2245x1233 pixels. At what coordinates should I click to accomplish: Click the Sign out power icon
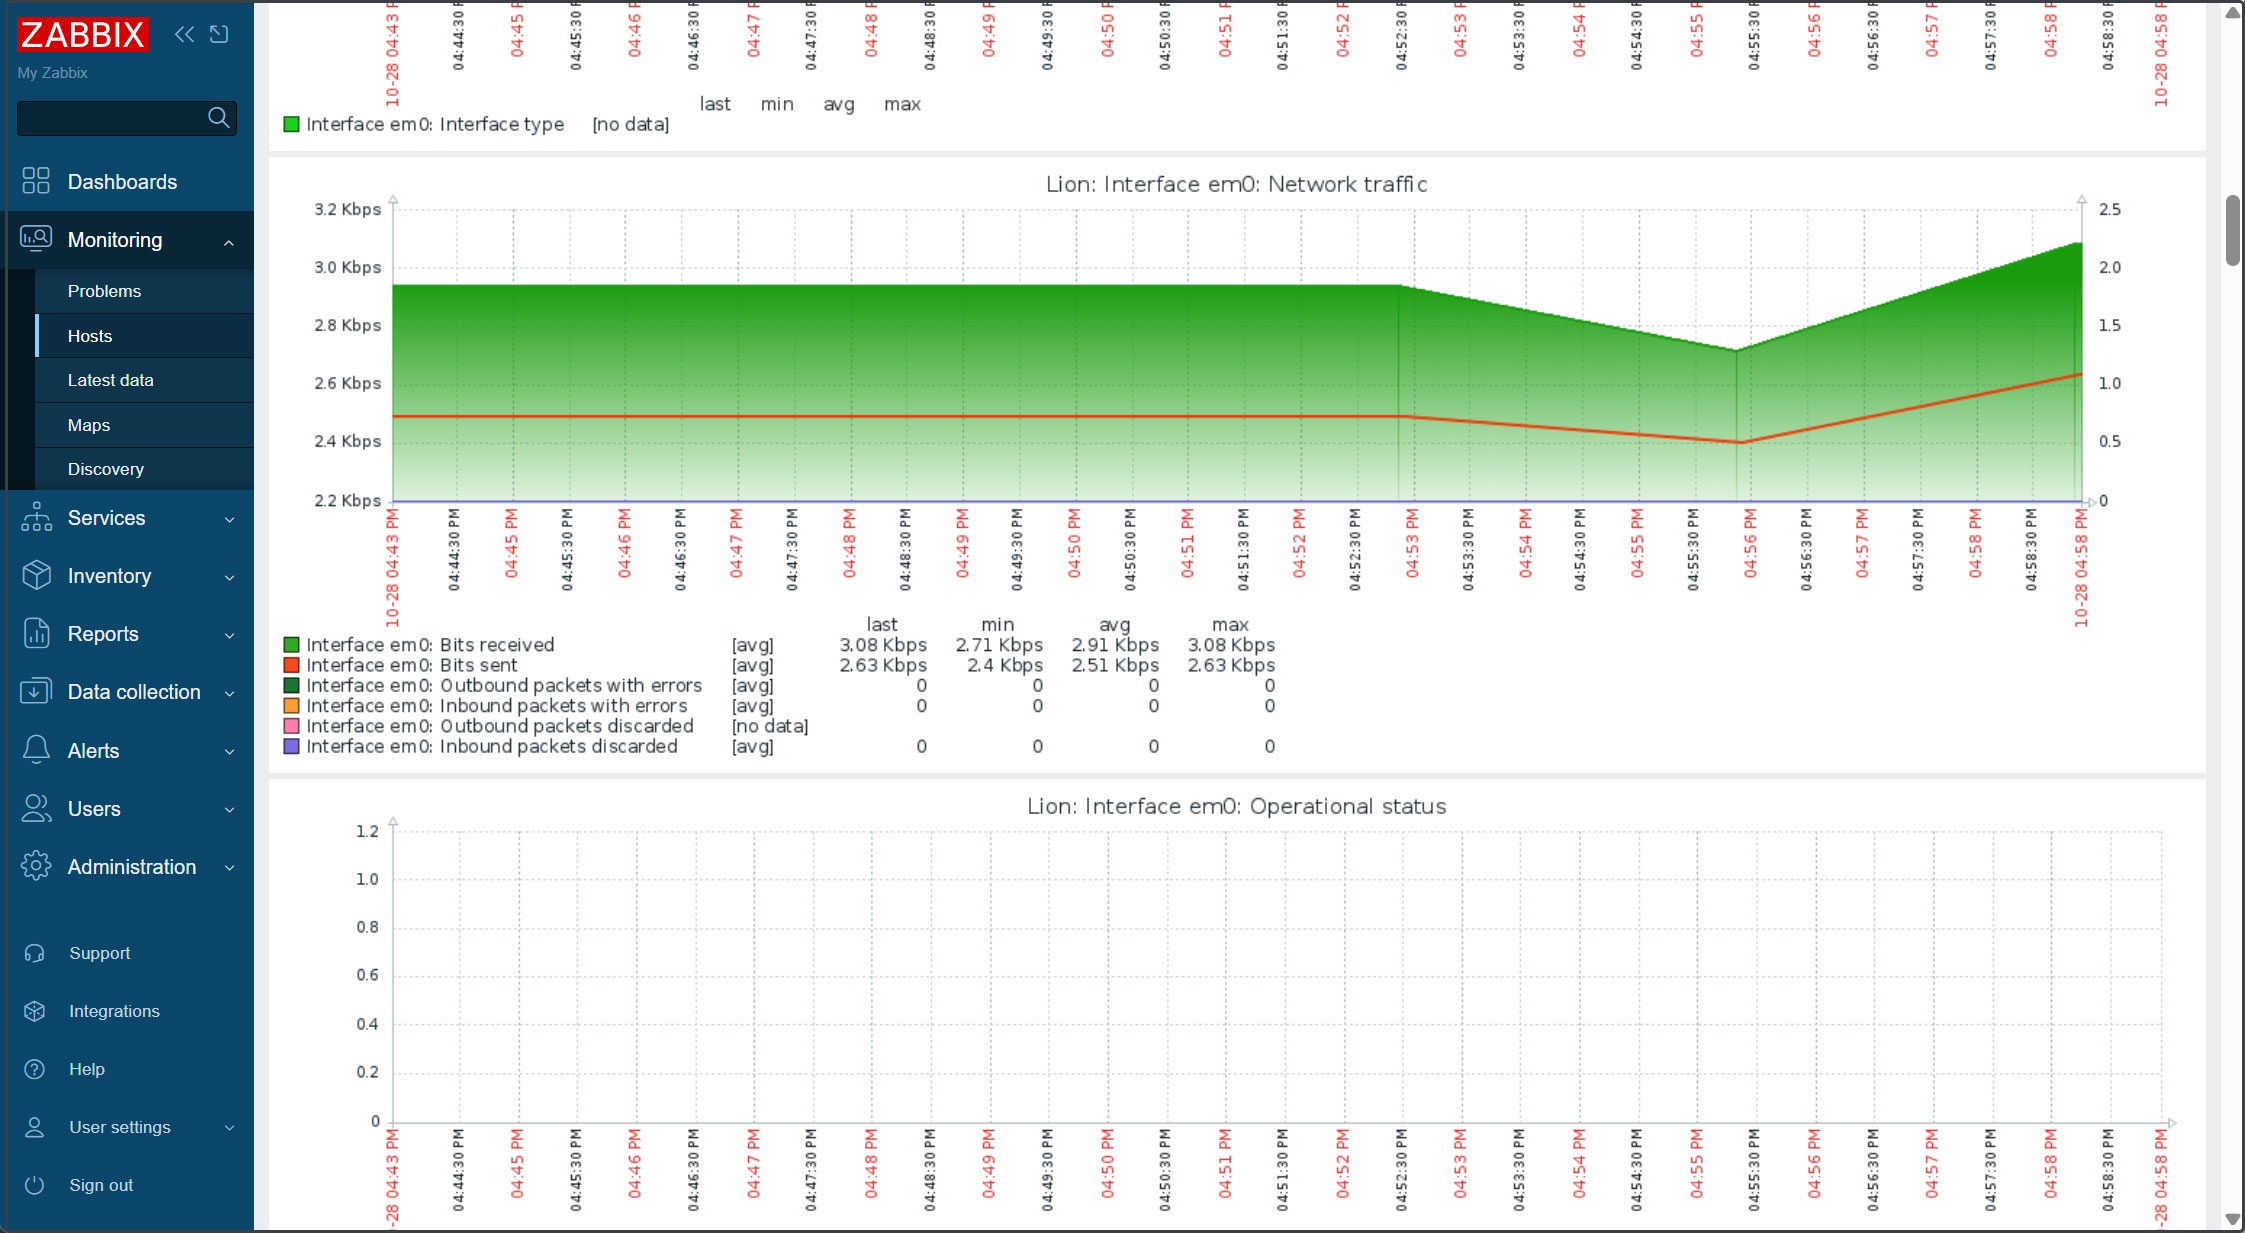35,1185
